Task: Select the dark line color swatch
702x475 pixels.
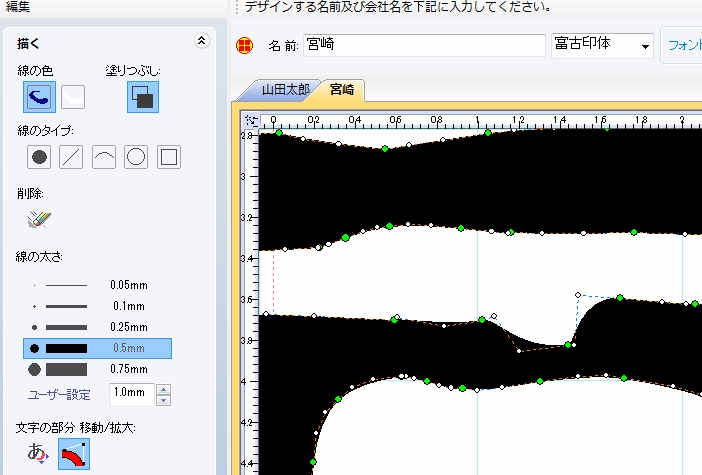Action: [x=40, y=97]
